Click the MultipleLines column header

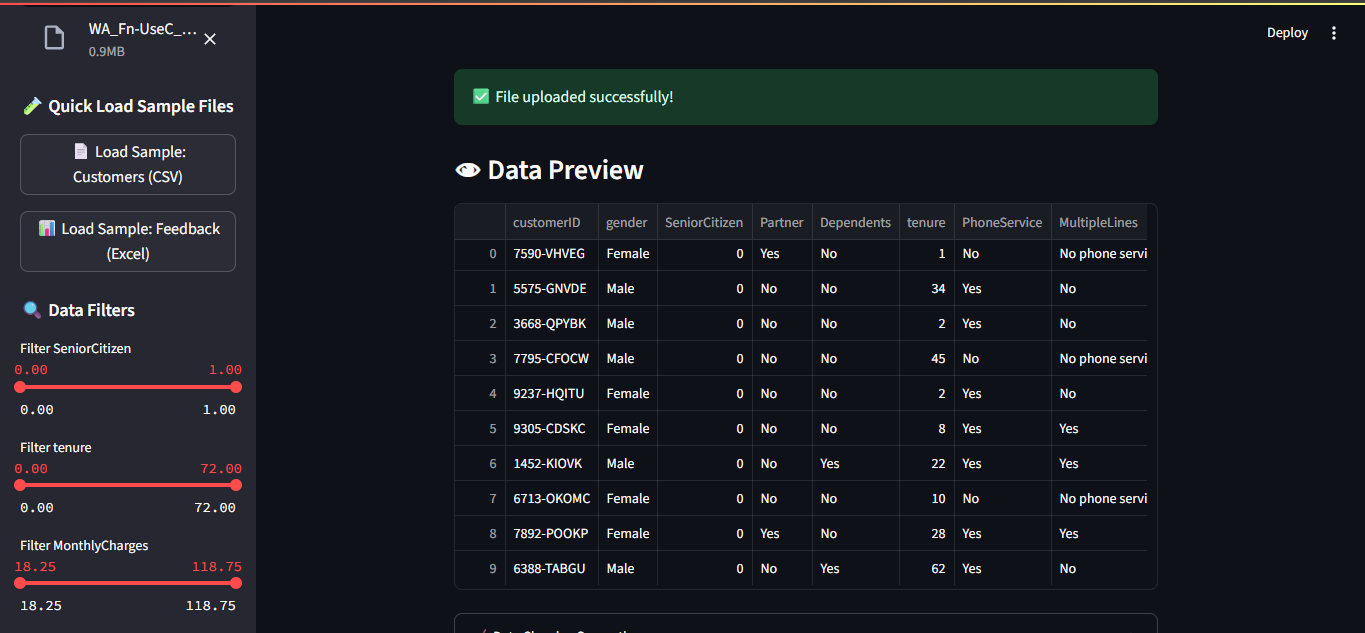(x=1098, y=222)
